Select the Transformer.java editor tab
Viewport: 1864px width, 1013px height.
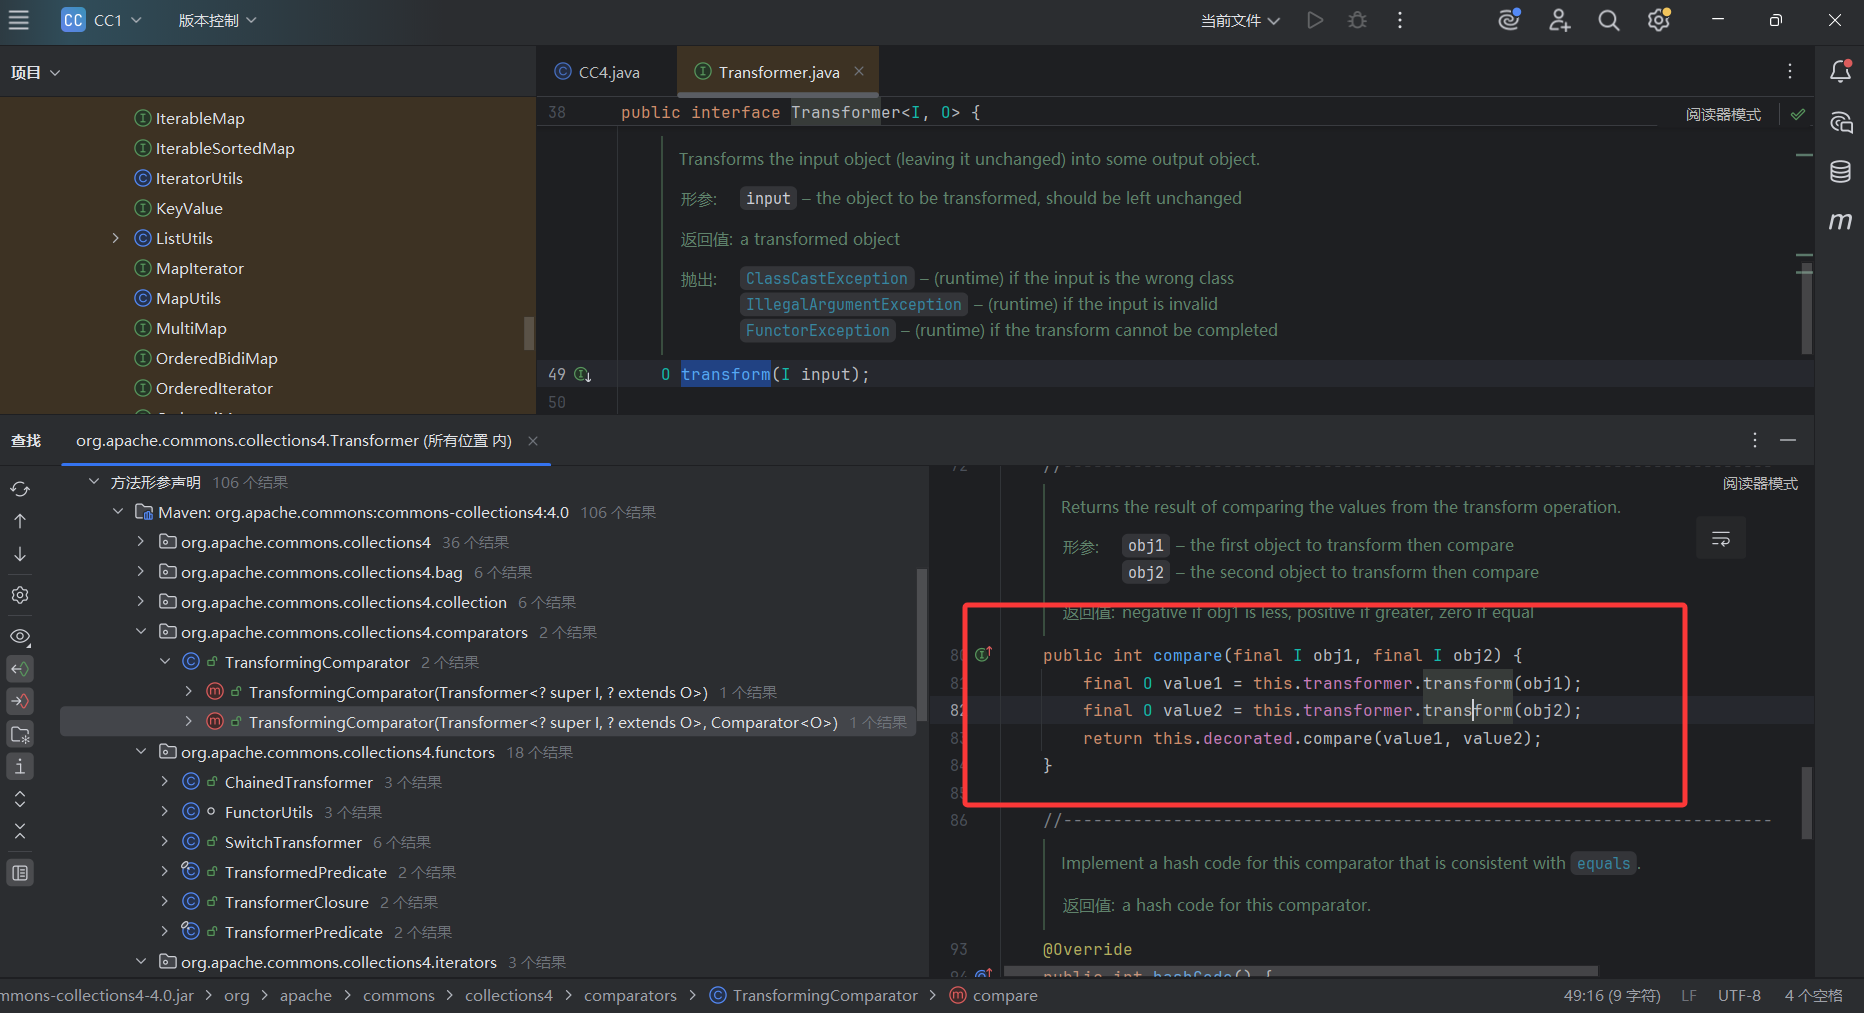coord(778,72)
